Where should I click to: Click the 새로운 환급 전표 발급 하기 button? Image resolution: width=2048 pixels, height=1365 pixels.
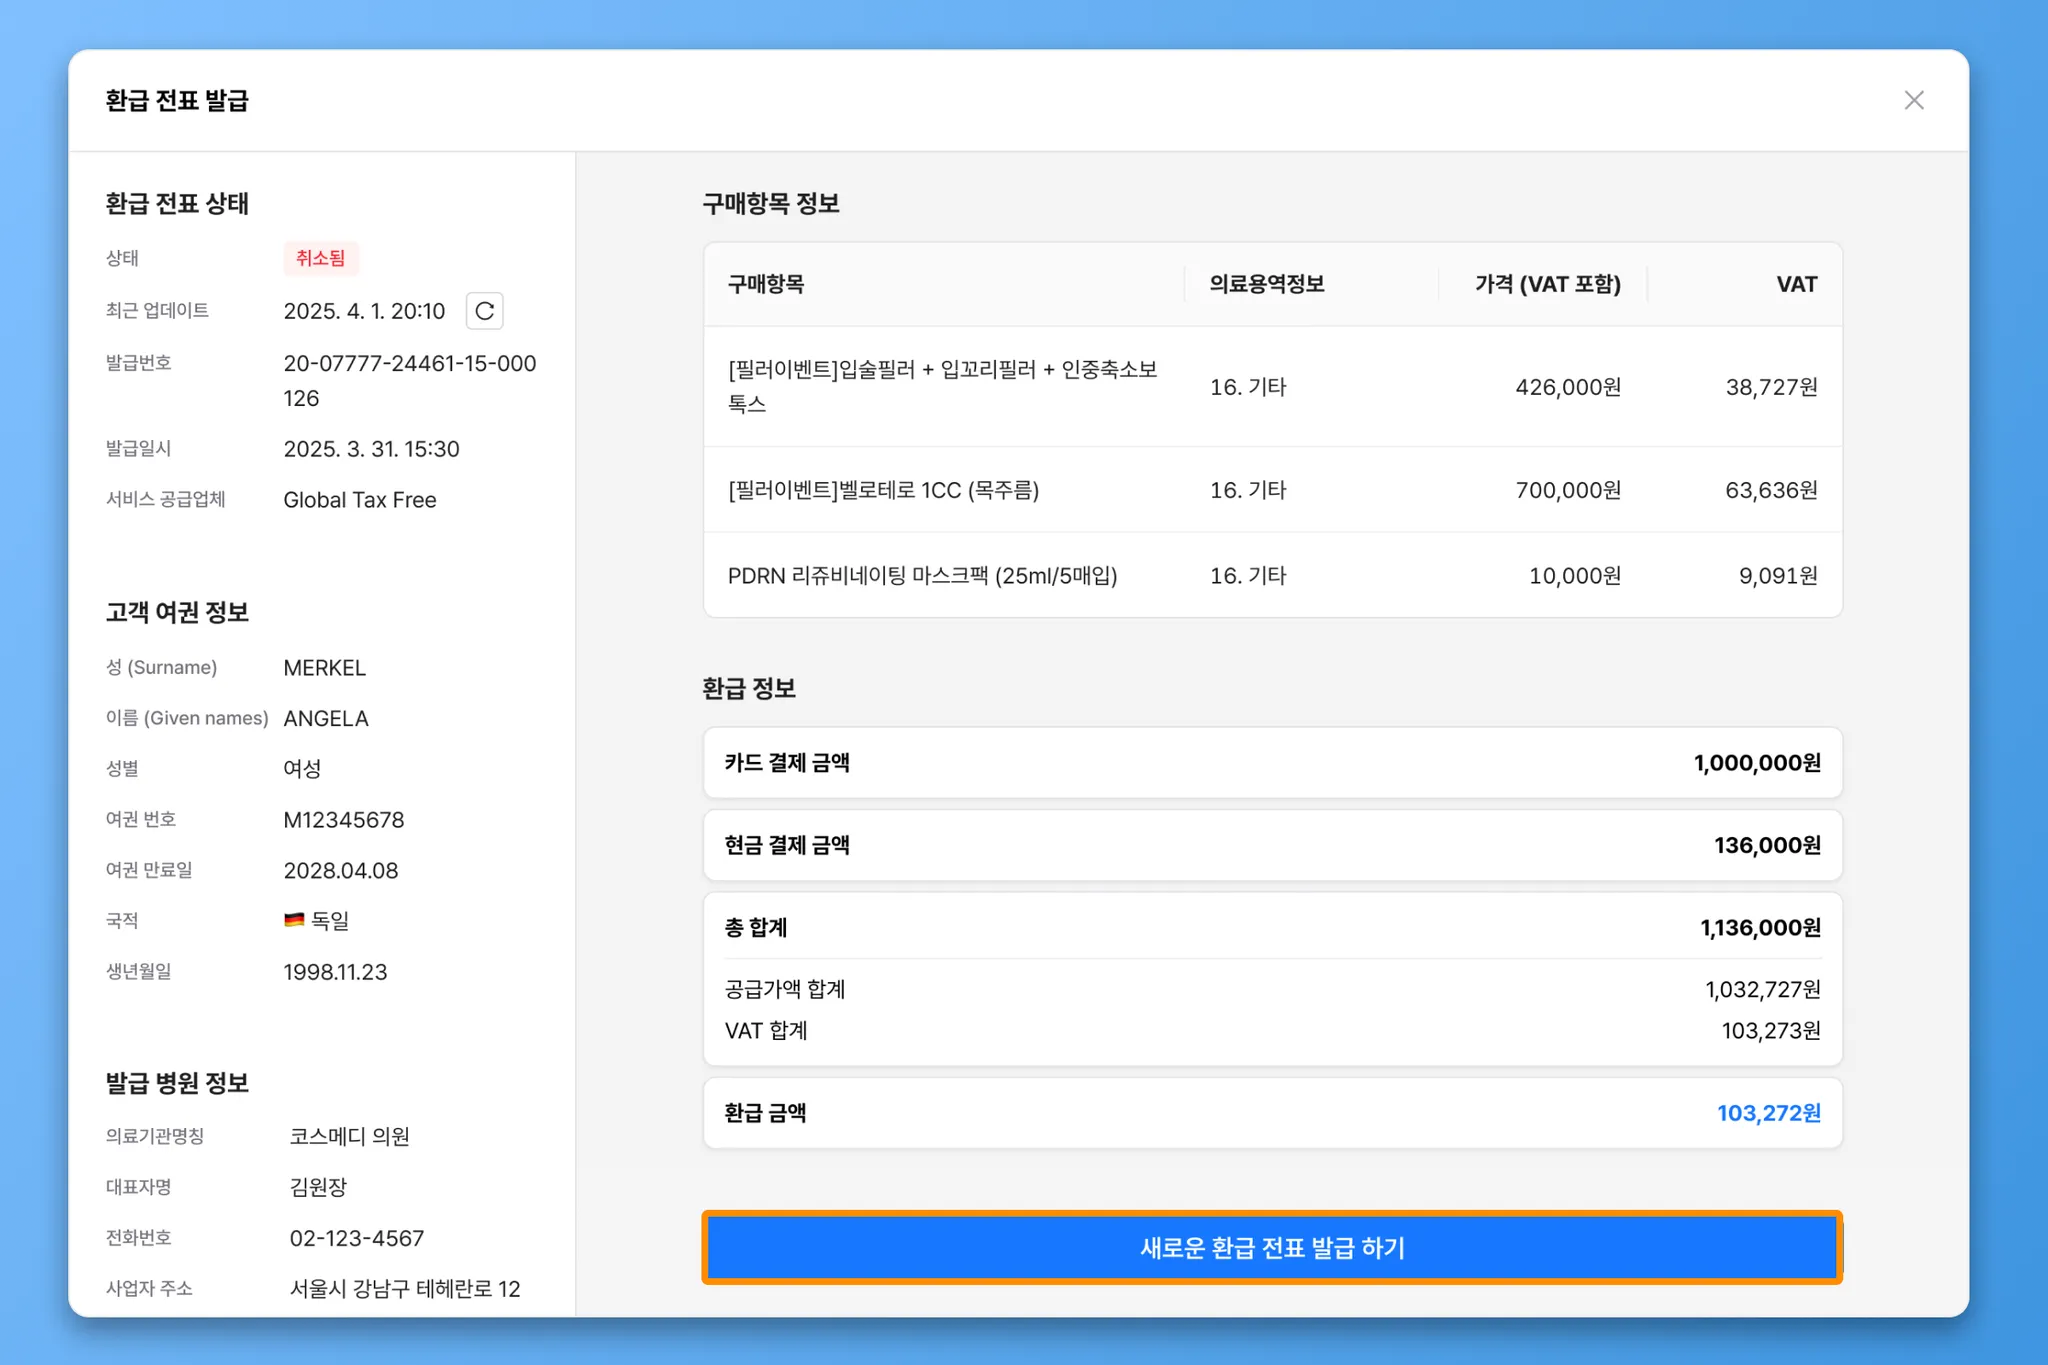(x=1271, y=1247)
